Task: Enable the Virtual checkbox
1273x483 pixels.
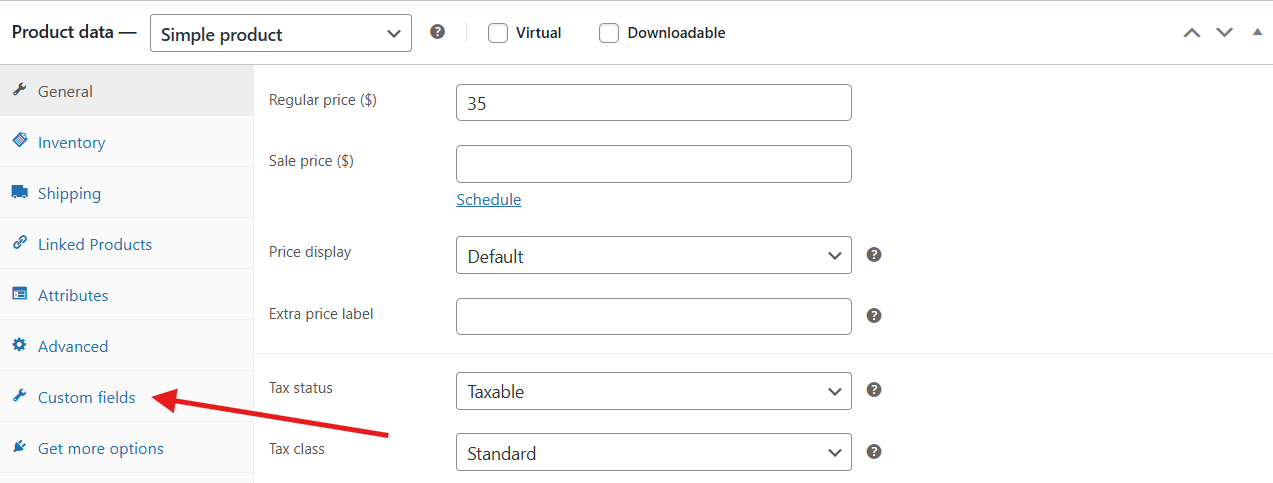Action: (x=498, y=33)
